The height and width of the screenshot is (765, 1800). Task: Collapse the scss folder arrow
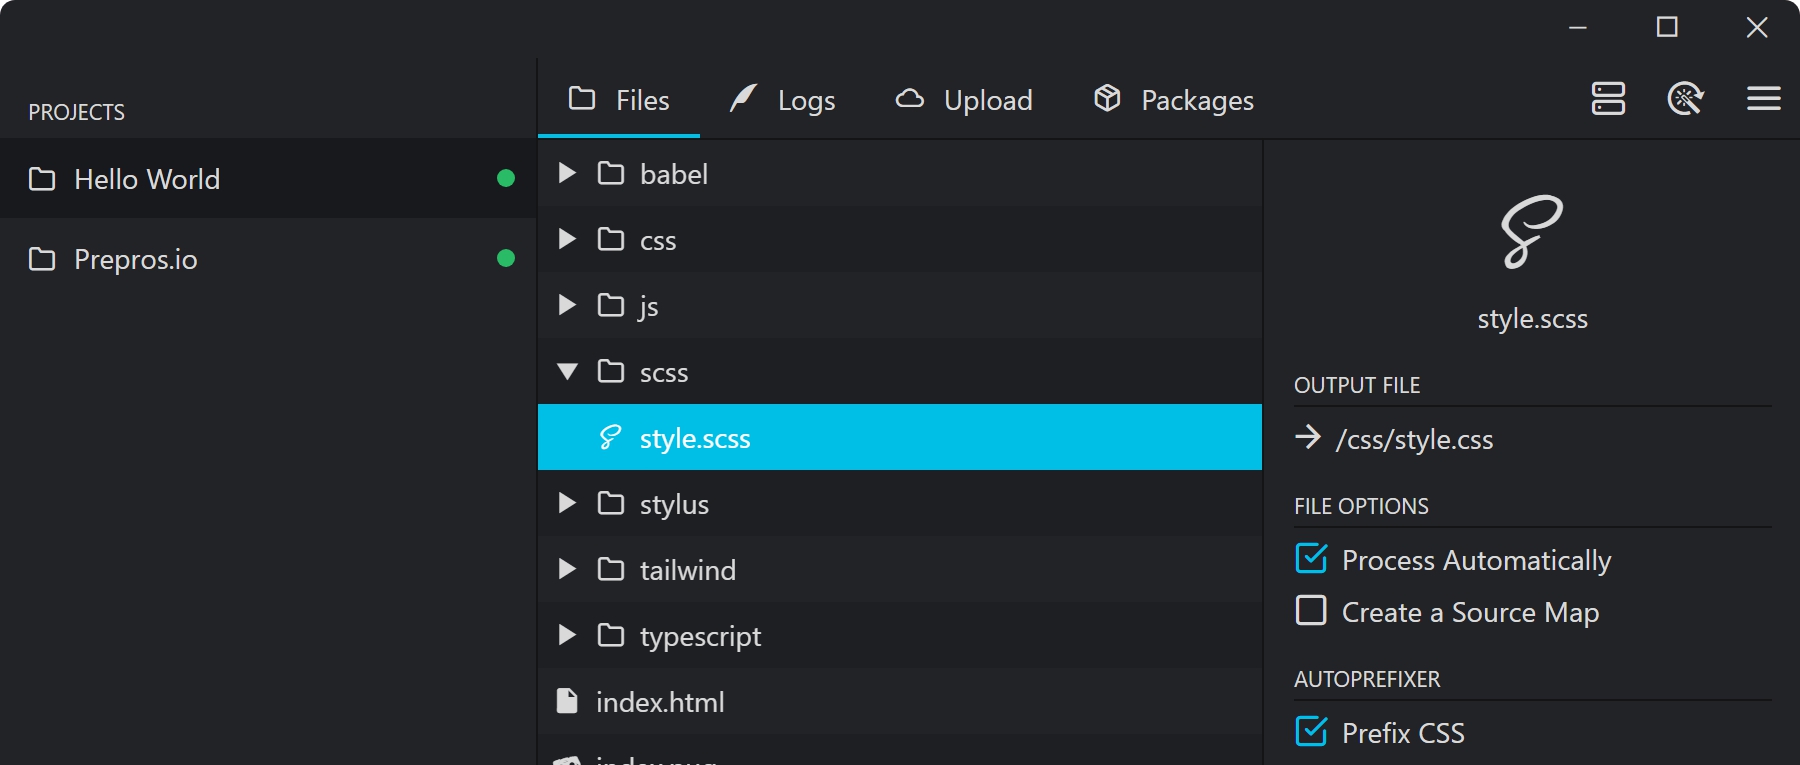567,371
